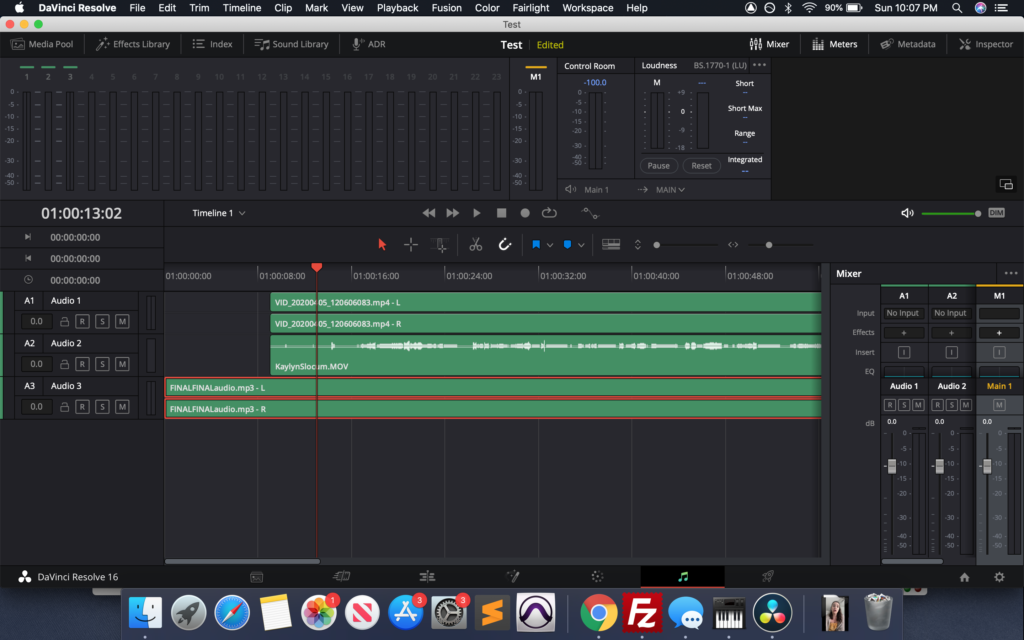Click the Reset loudness button

coord(701,166)
